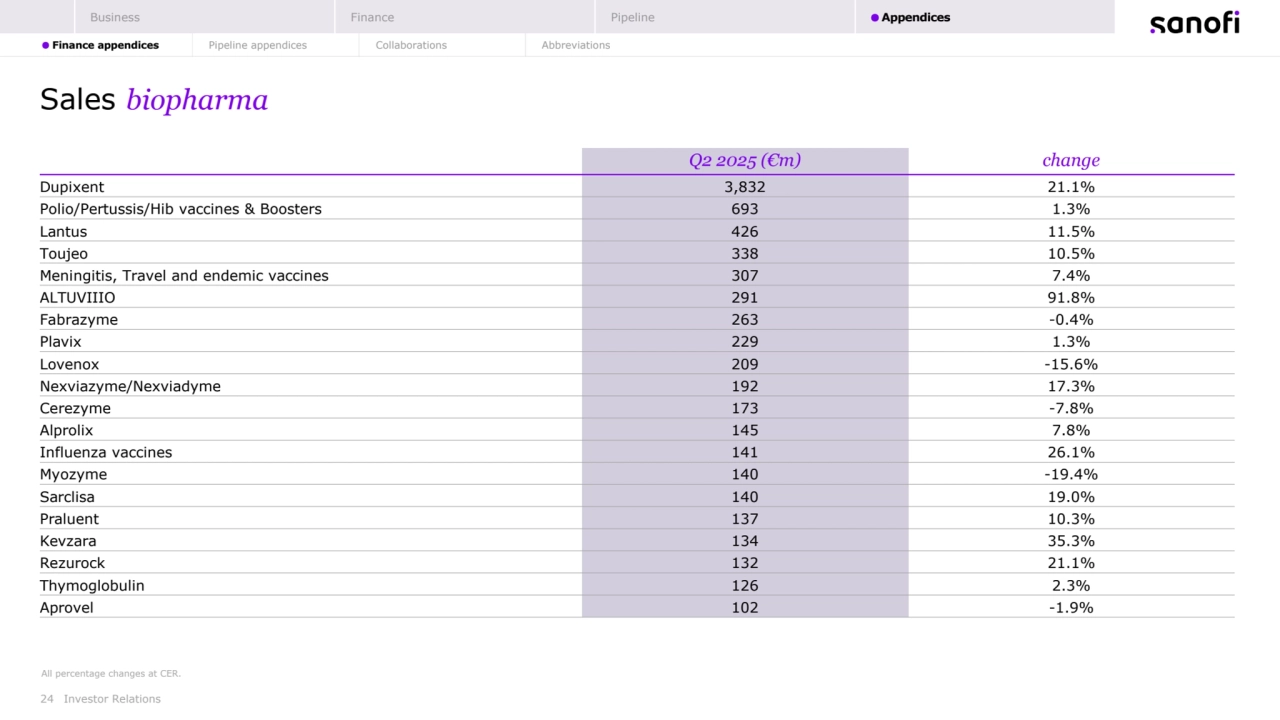1280x720 pixels.
Task: Click Fabrazyme change -0.4%
Action: coord(1070,320)
